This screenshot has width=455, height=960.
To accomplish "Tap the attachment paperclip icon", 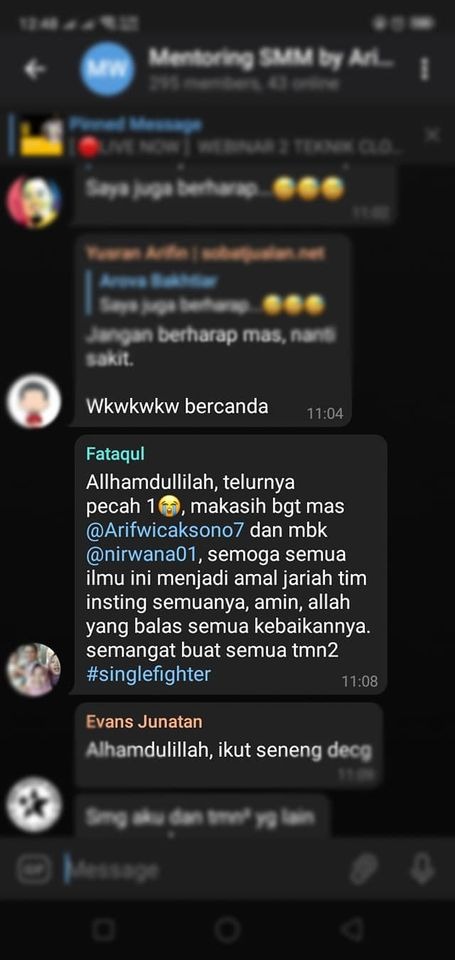I will click(x=363, y=869).
